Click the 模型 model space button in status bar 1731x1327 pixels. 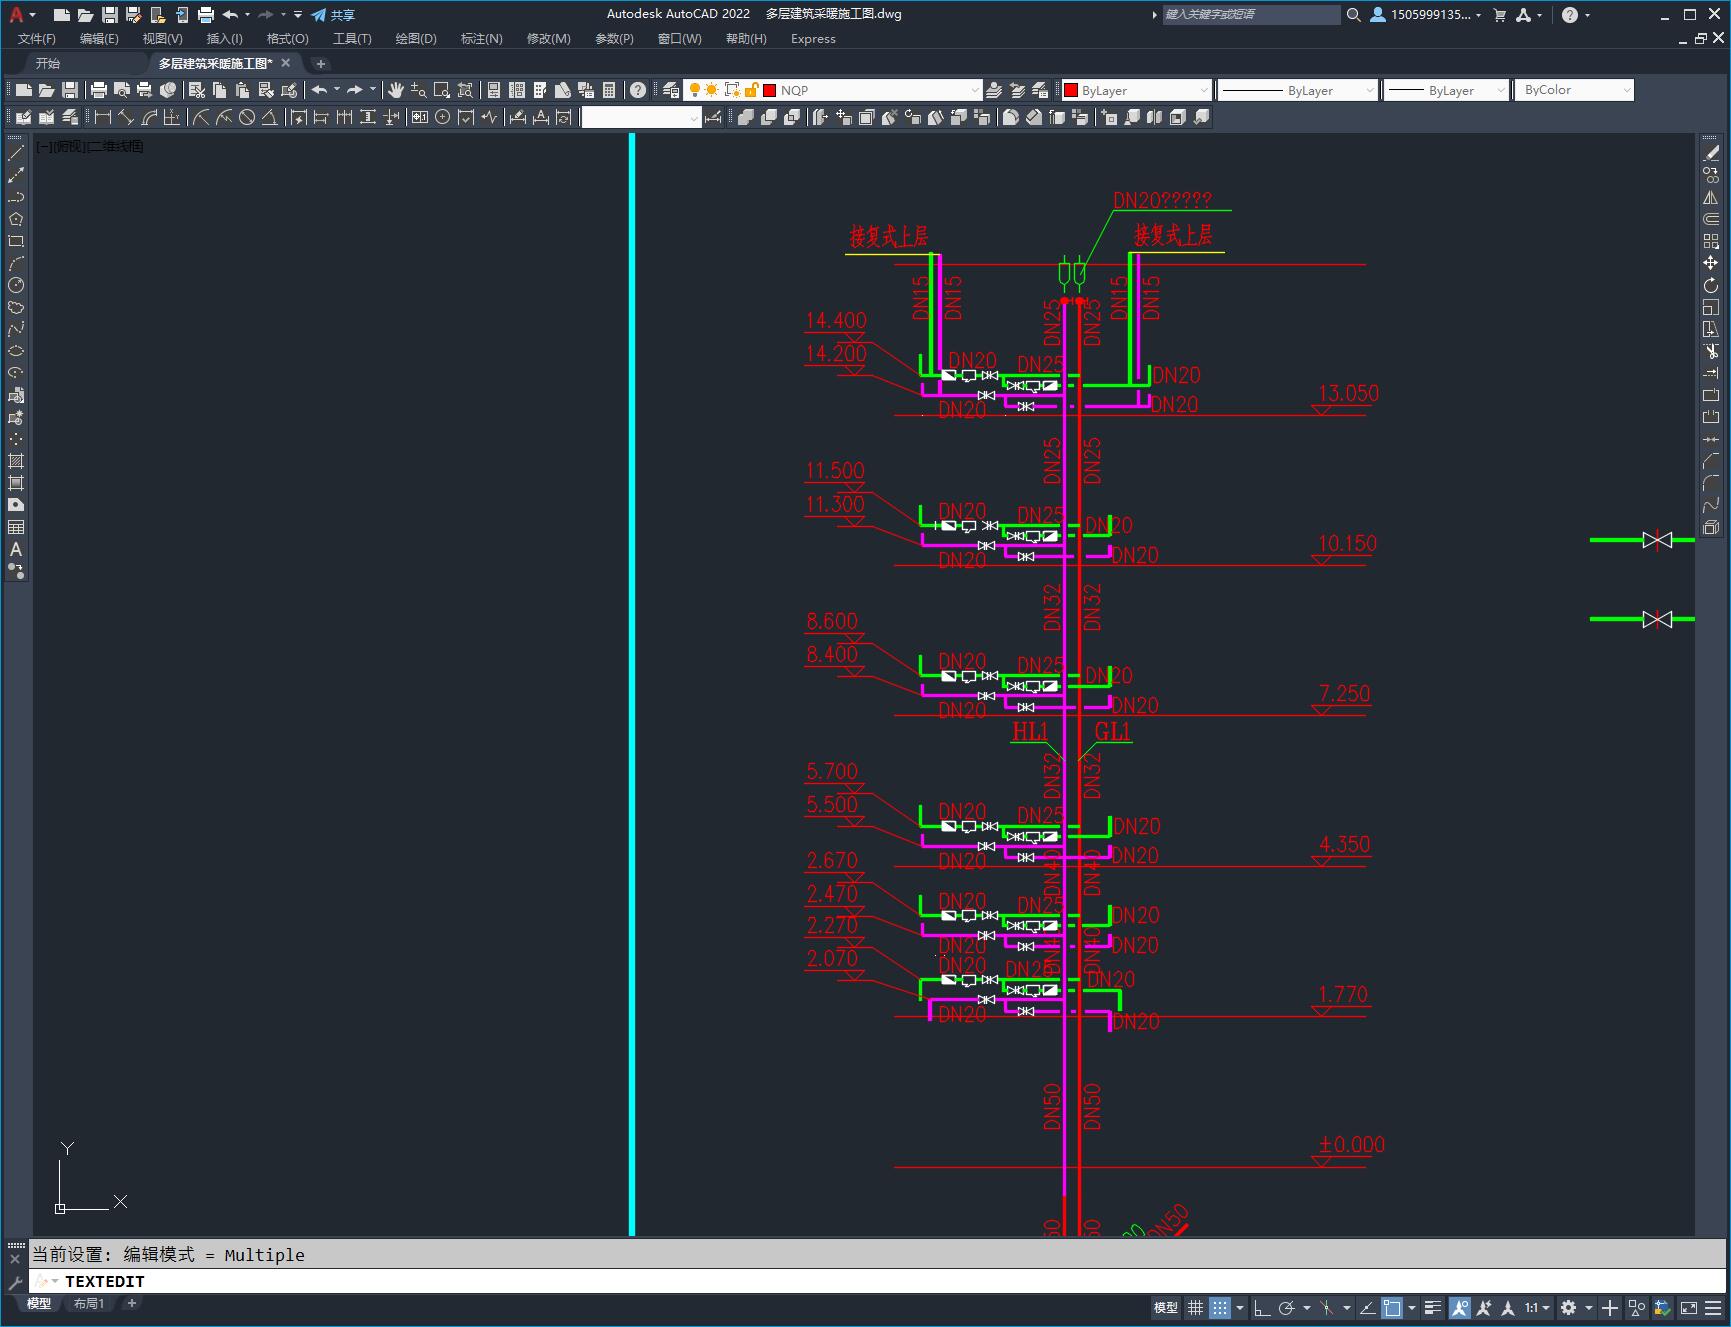pos(1166,1307)
